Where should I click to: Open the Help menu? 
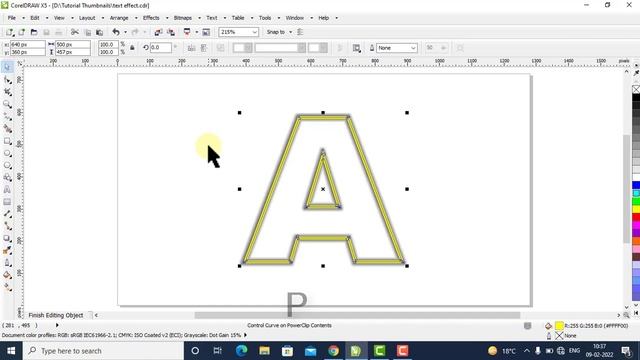coord(324,18)
